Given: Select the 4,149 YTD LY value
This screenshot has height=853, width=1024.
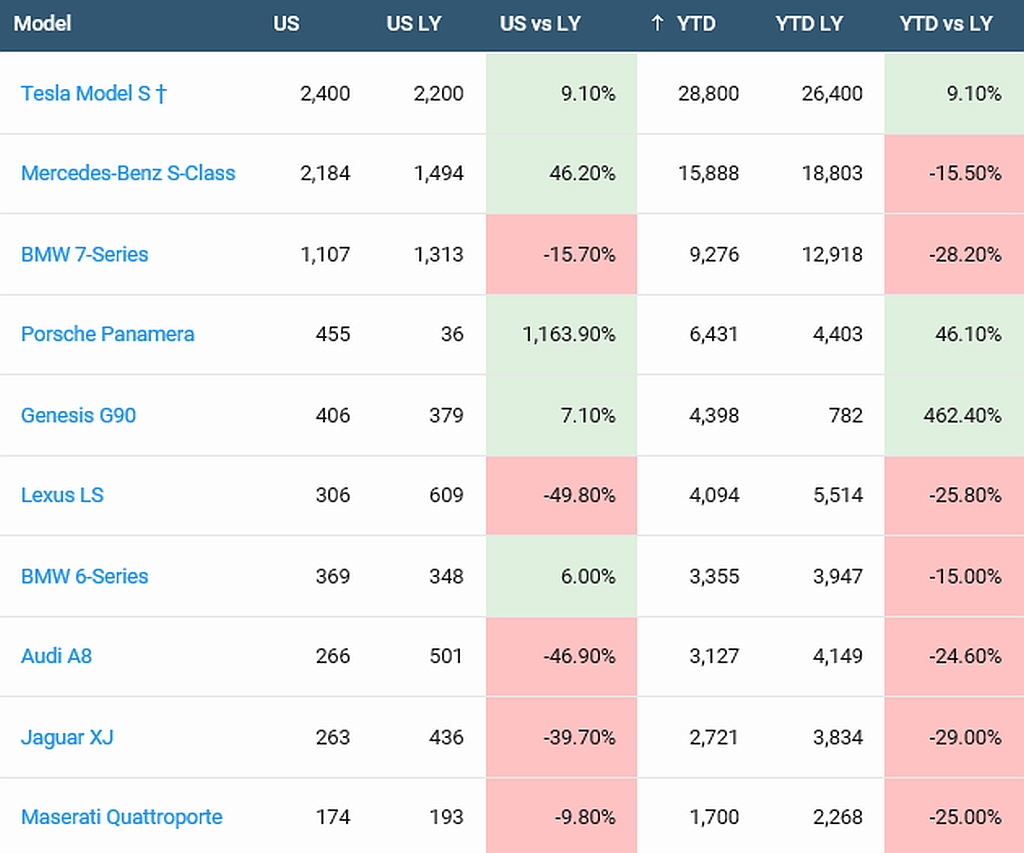Looking at the screenshot, I should [x=838, y=656].
